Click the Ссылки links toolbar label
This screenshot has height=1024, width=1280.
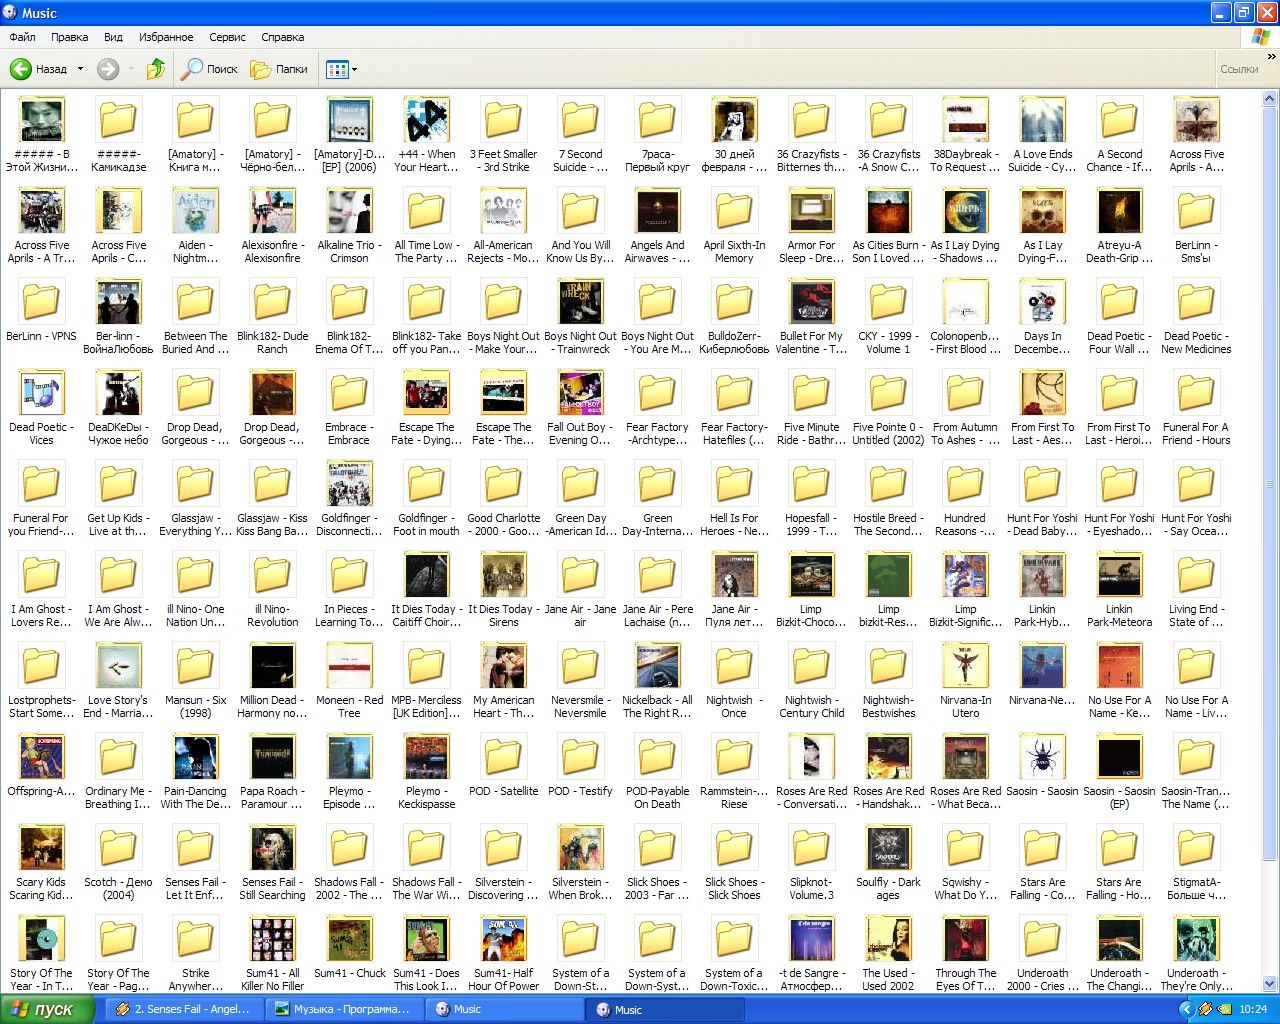click(1239, 69)
